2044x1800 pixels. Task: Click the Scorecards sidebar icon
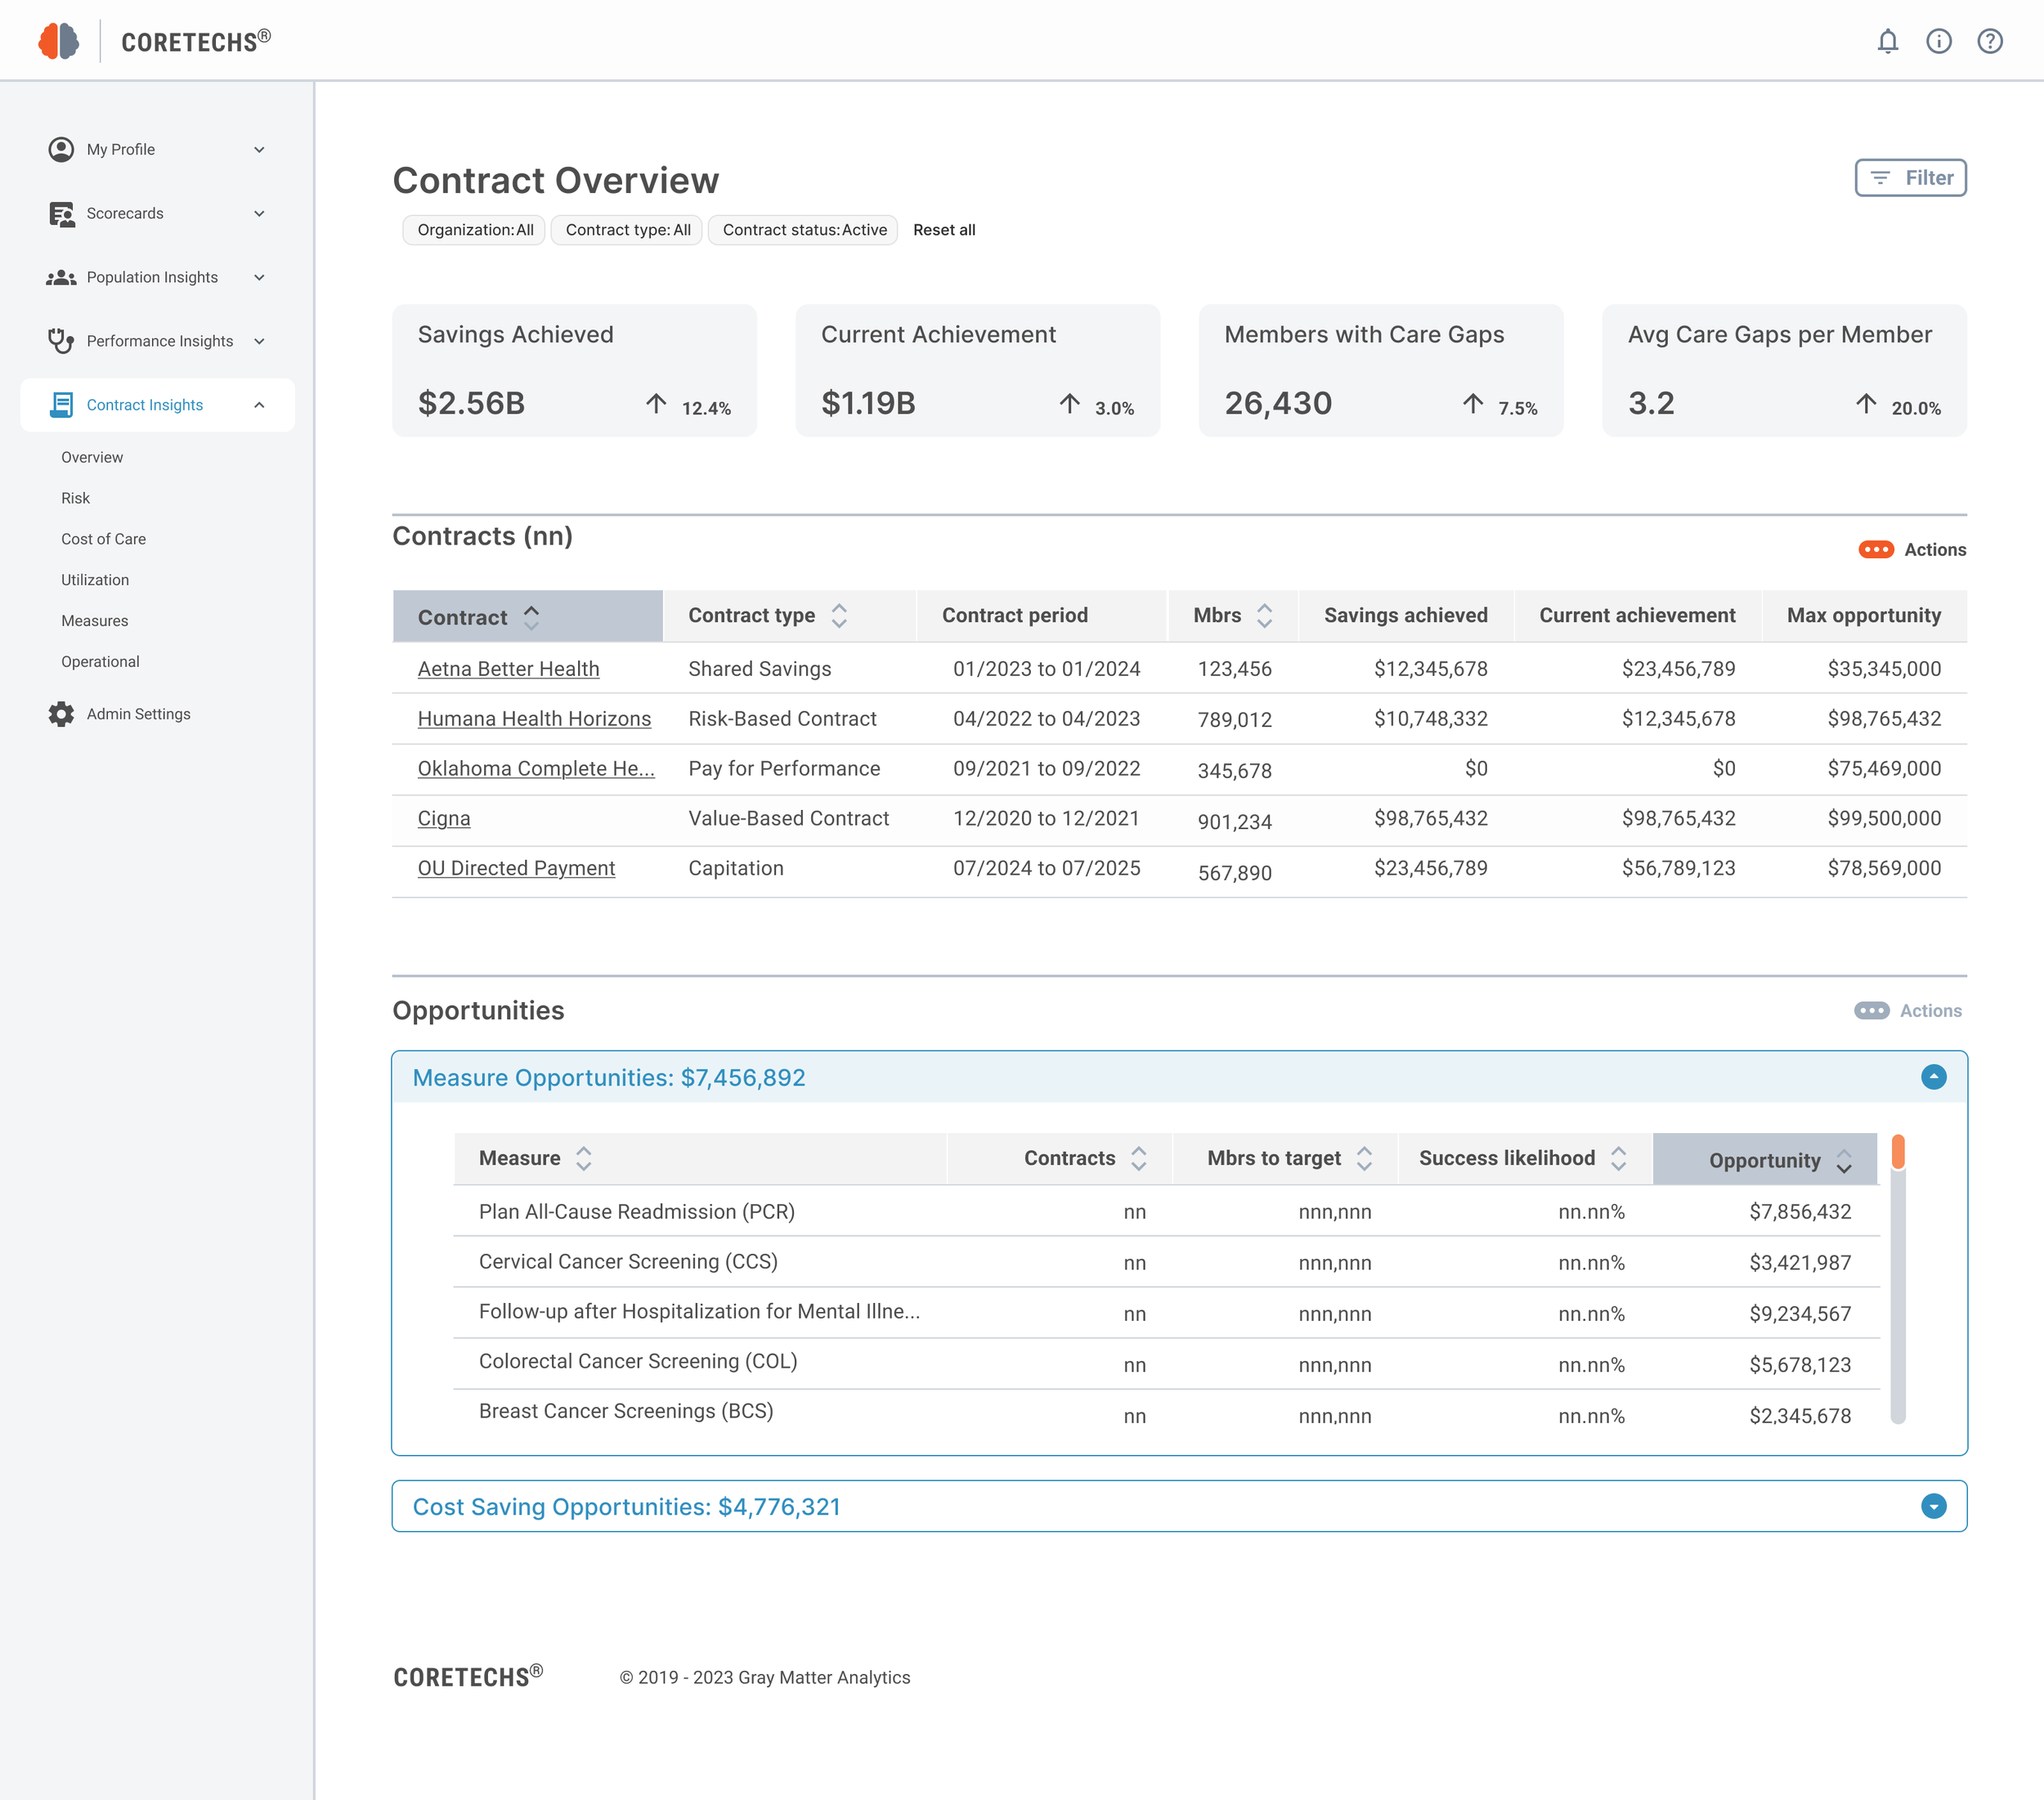[61, 214]
